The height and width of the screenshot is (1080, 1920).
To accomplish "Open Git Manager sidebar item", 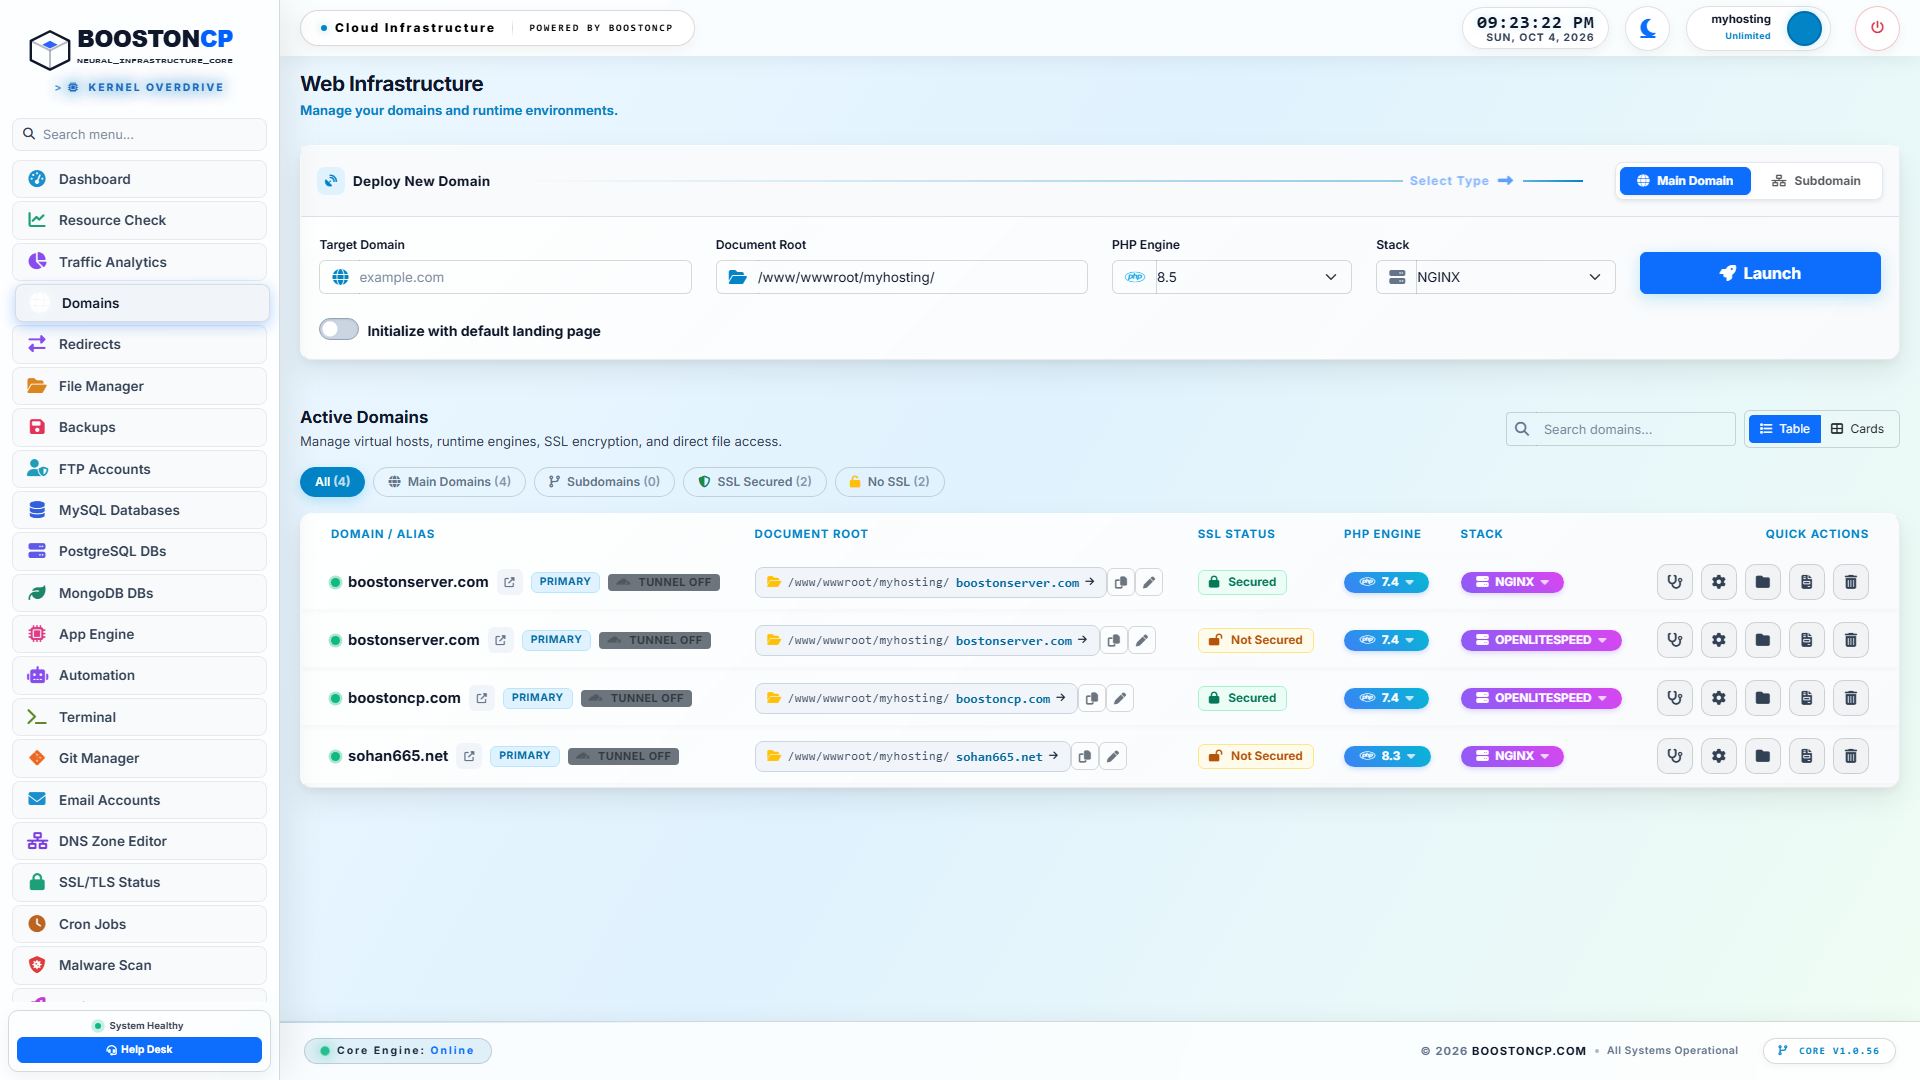I will (140, 758).
